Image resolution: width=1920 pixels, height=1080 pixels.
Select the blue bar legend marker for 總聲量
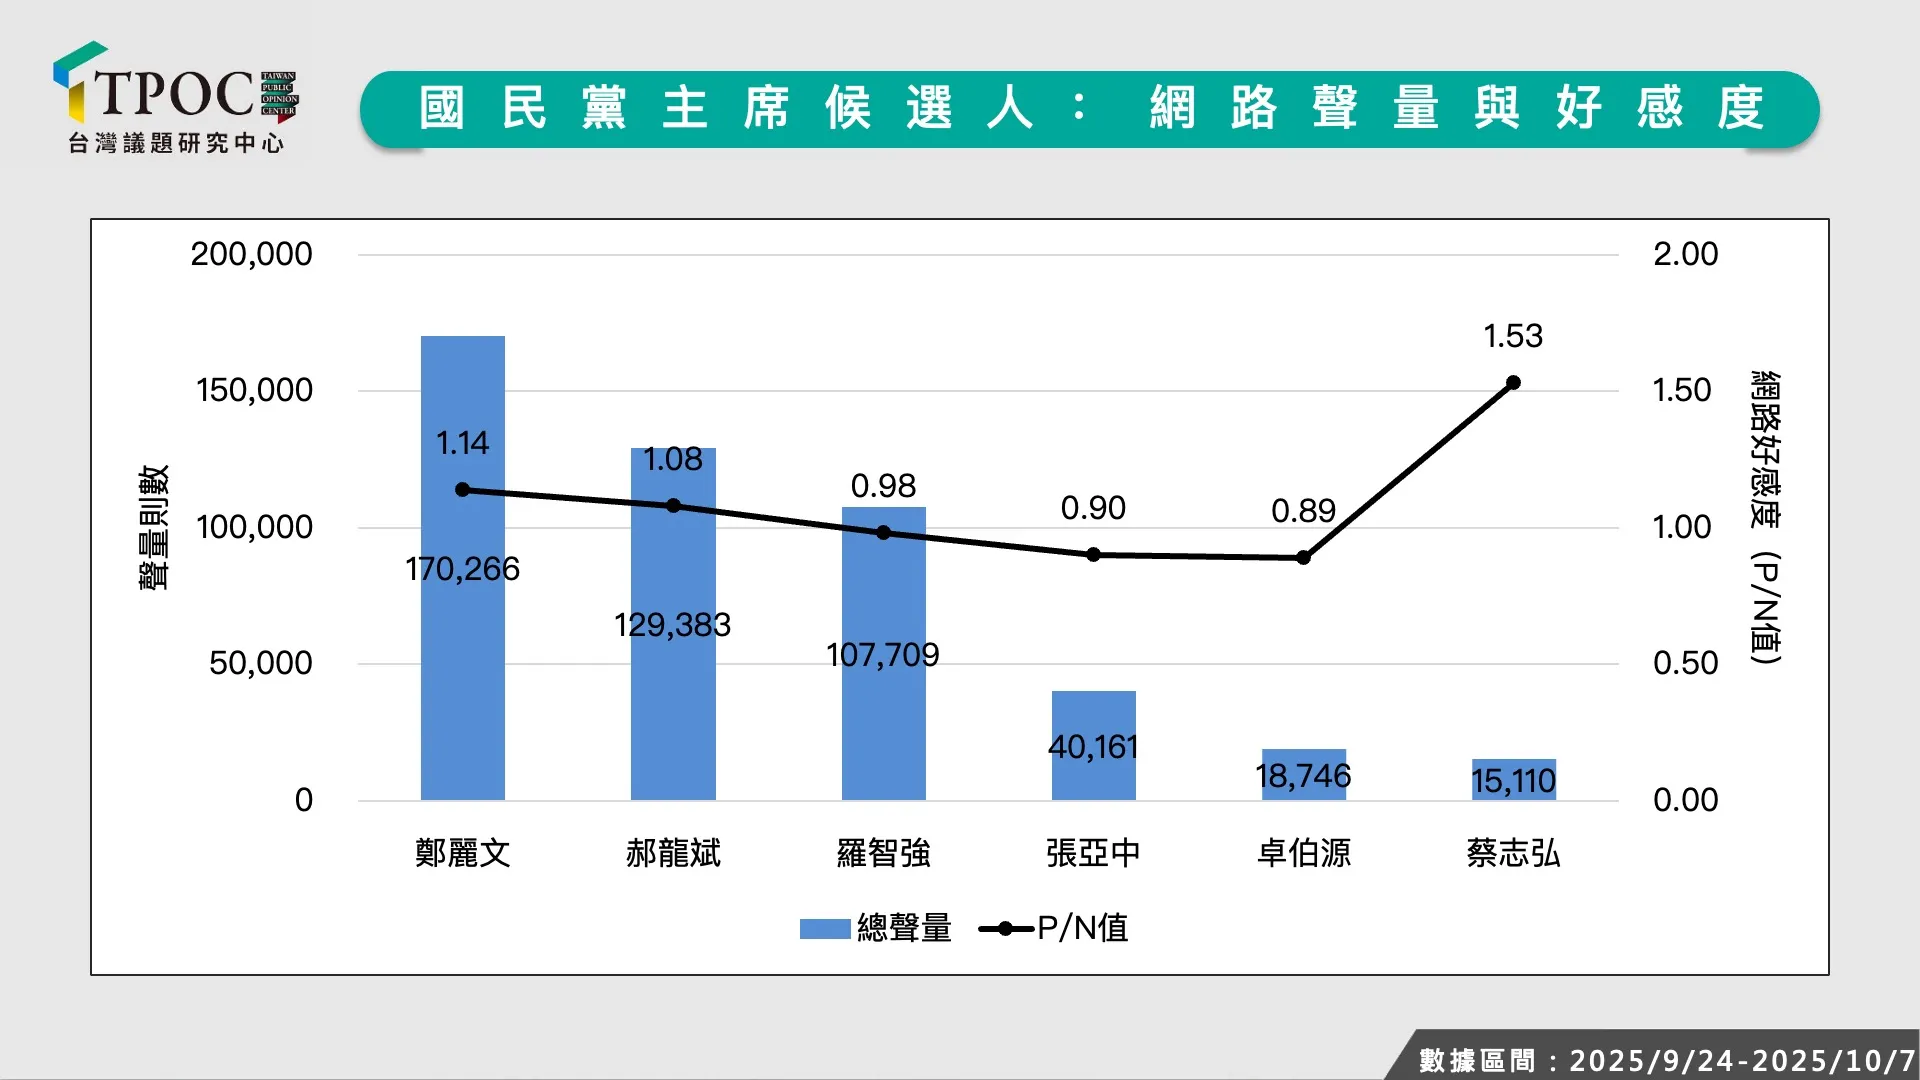pos(826,929)
